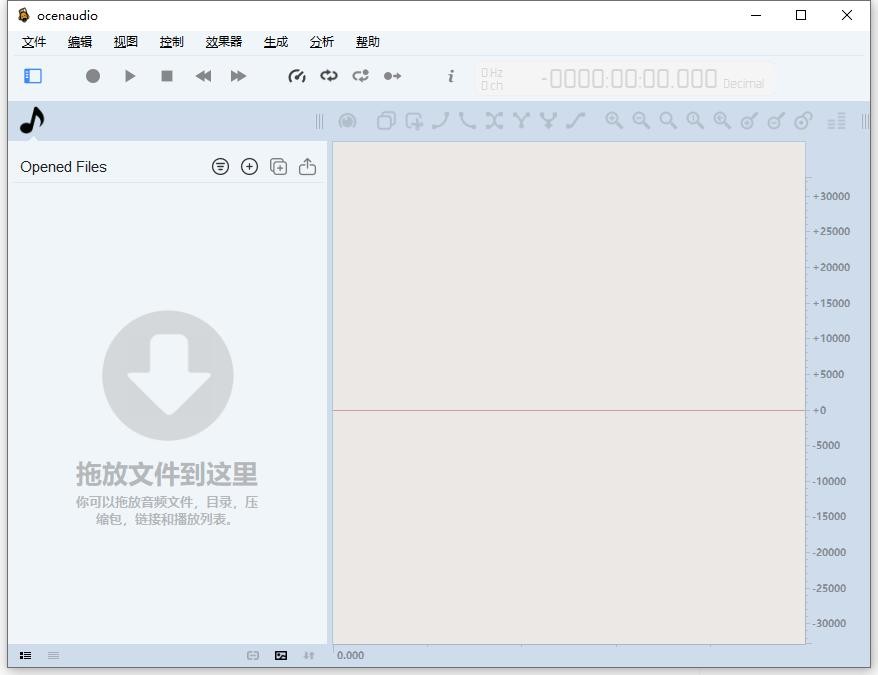Click the round-dial icon in edit toolbar
The image size is (878, 675).
coord(348,120)
